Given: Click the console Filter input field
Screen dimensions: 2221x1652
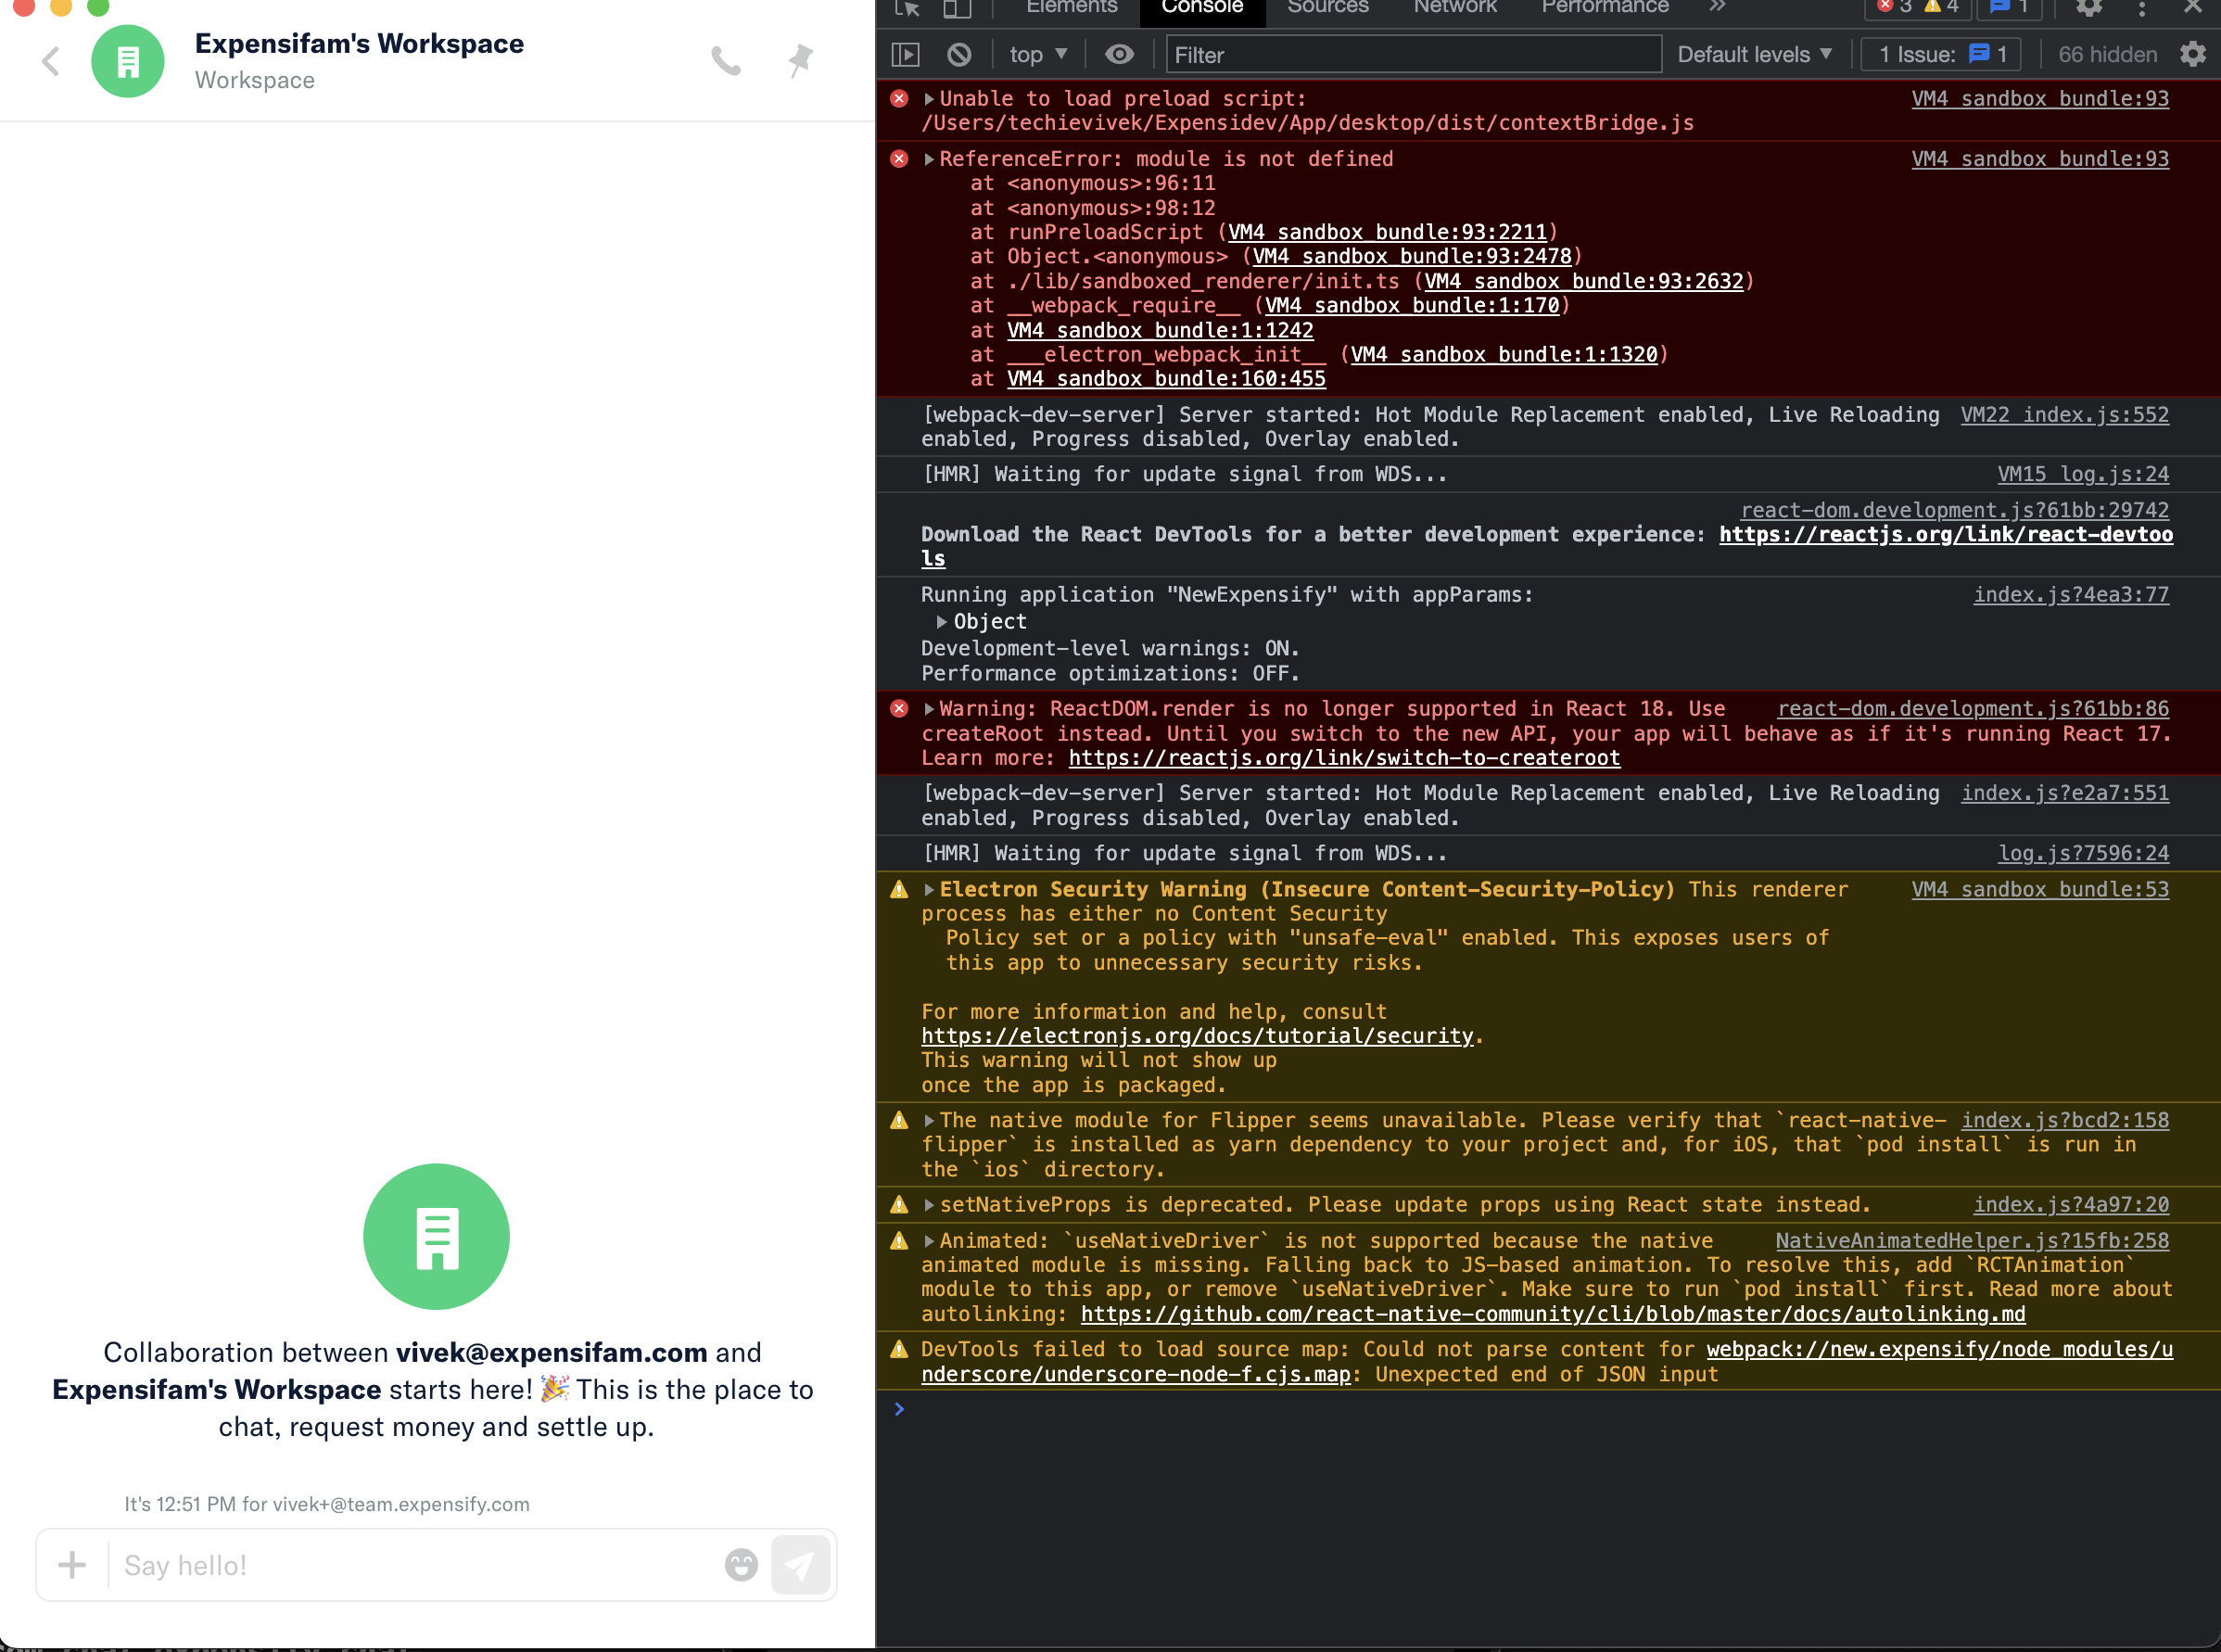Looking at the screenshot, I should (x=1412, y=55).
